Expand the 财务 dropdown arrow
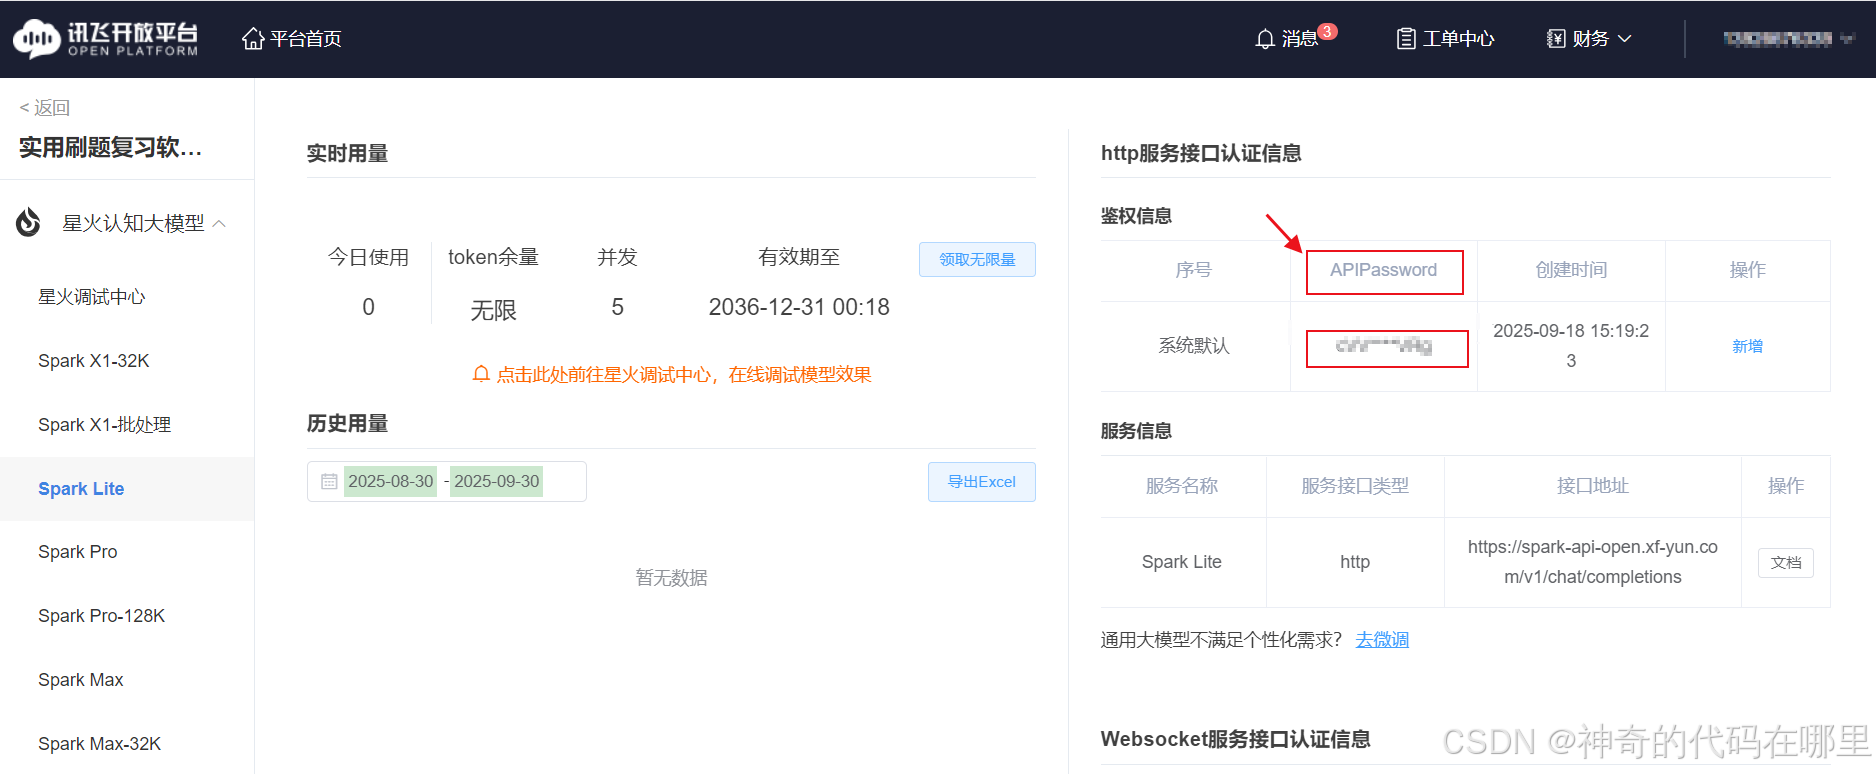The width and height of the screenshot is (1876, 774). (1625, 39)
